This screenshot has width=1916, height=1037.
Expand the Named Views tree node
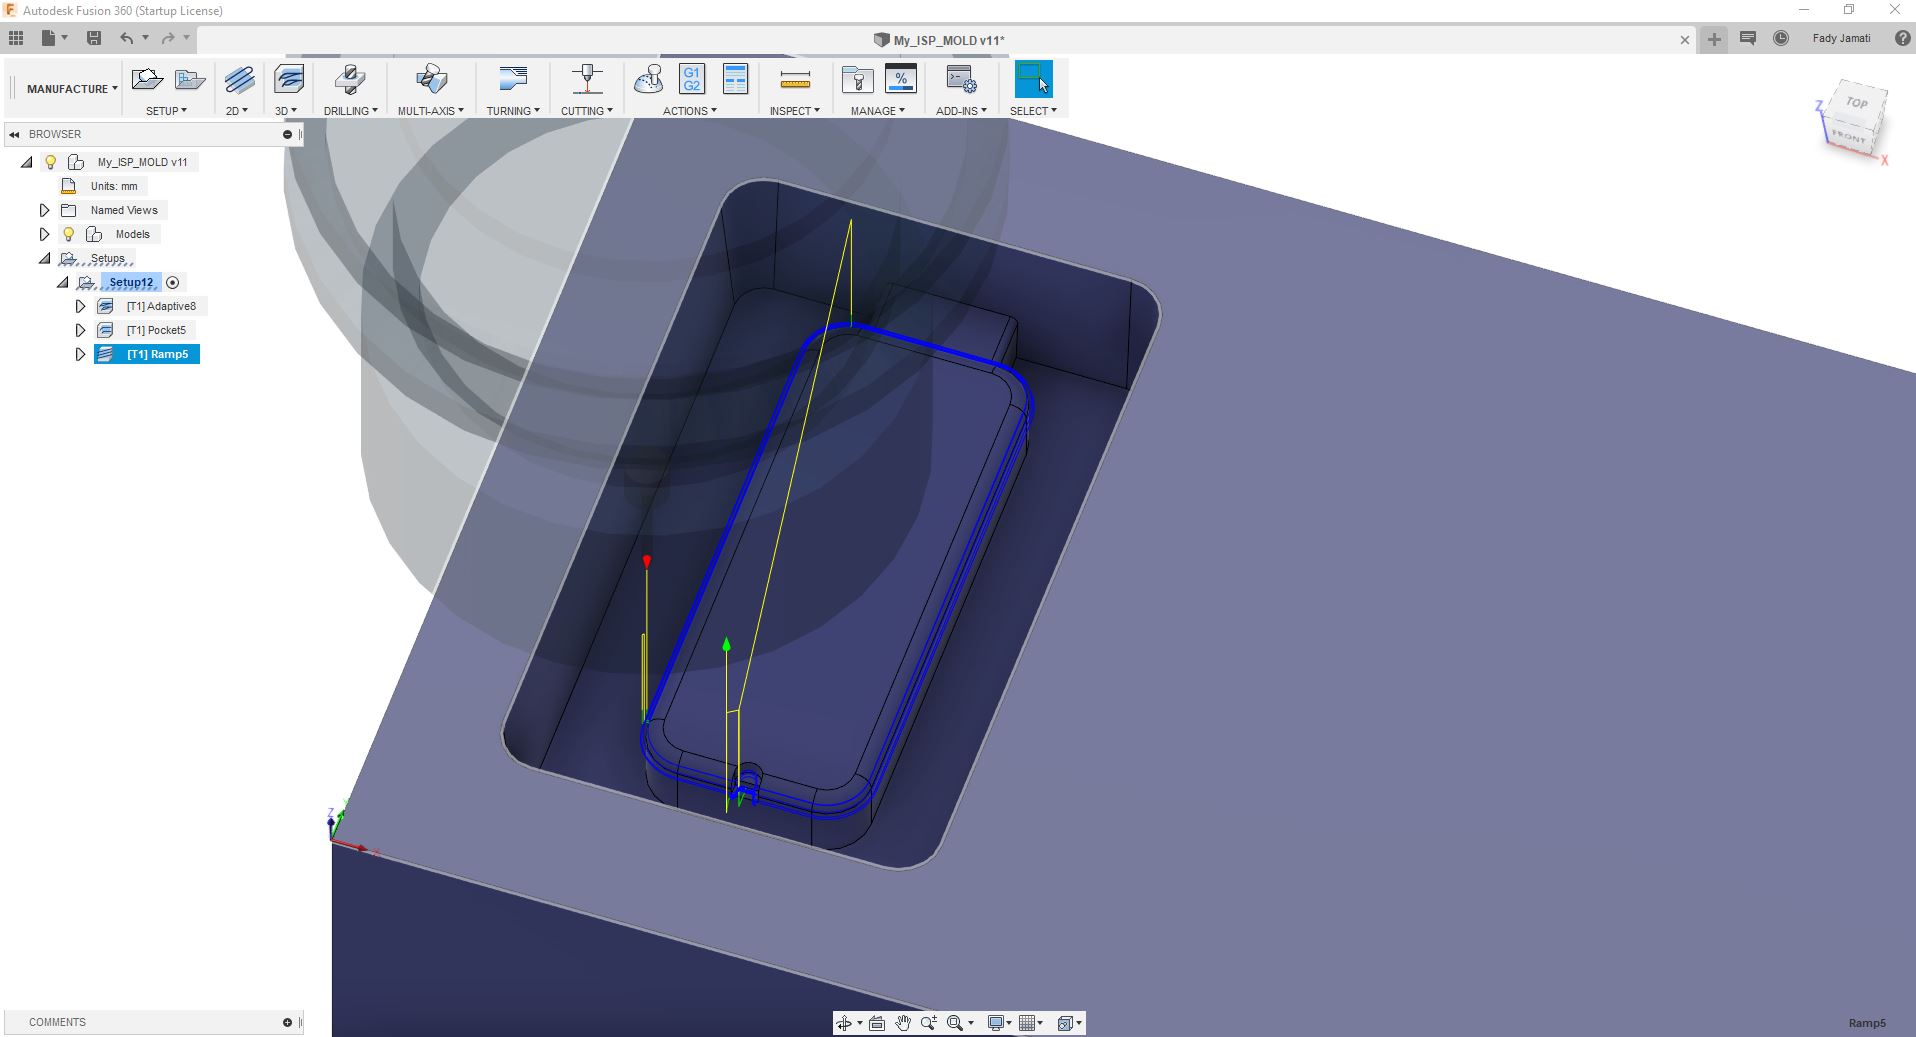[x=44, y=210]
